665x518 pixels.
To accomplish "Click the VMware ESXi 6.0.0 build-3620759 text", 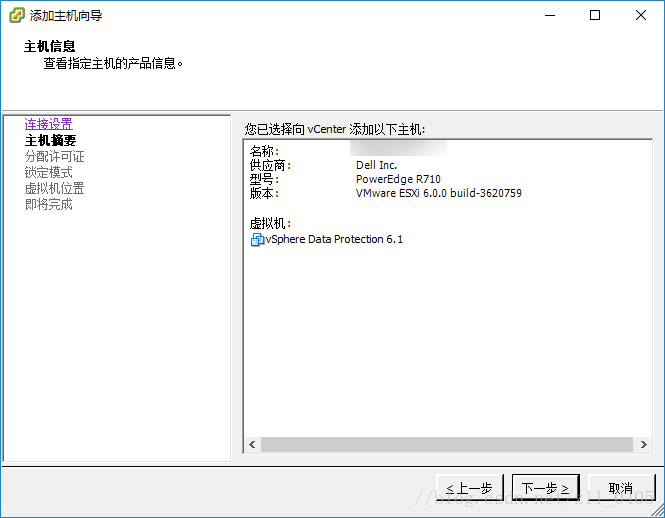I will click(x=439, y=193).
